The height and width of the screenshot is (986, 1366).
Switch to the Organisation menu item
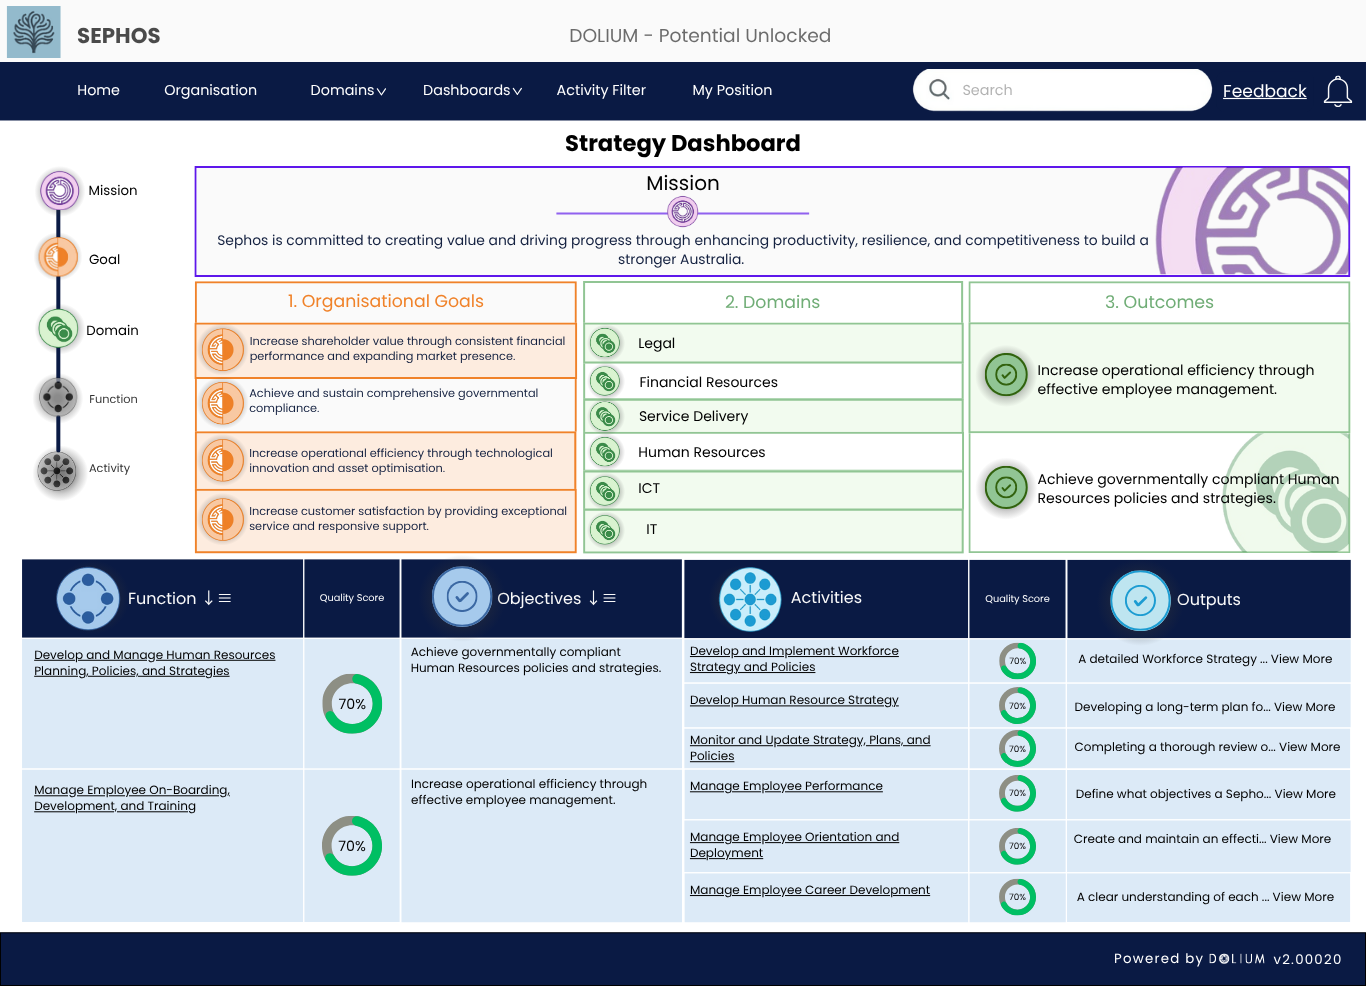210,90
